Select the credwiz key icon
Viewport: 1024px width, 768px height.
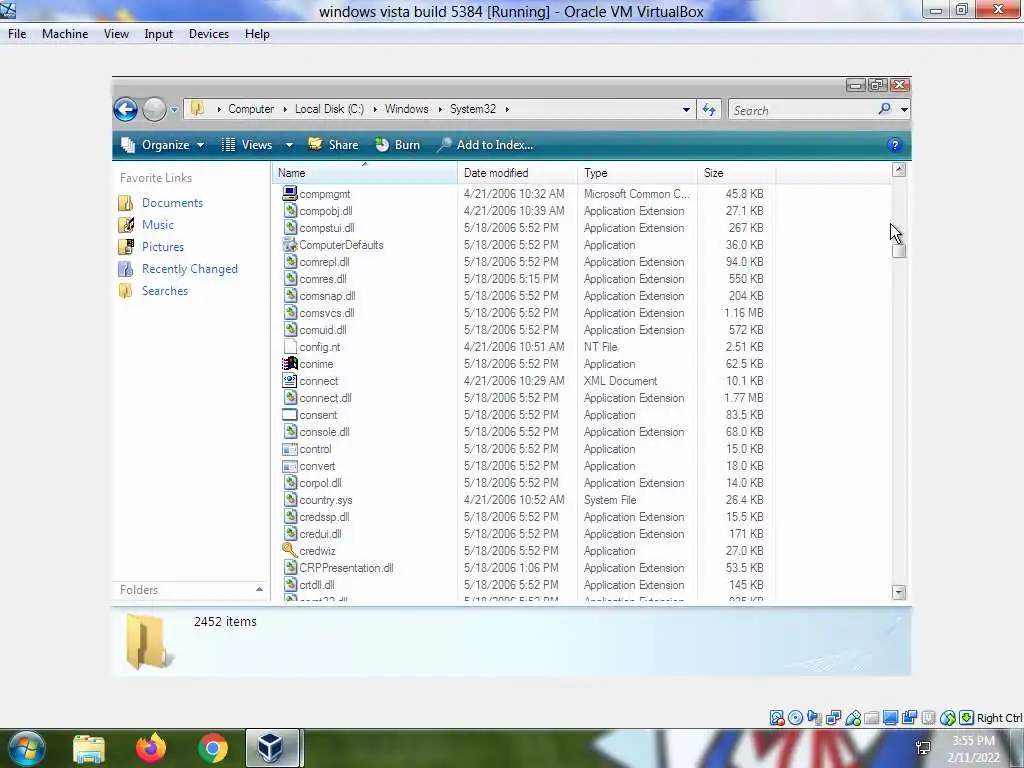[x=289, y=550]
